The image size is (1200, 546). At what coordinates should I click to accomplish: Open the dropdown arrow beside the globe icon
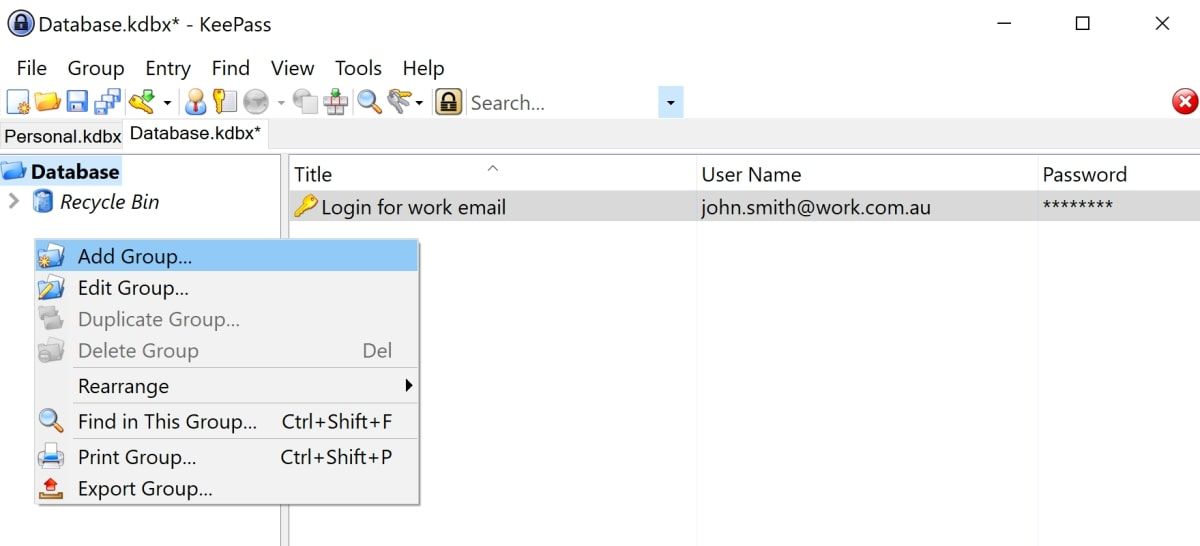coord(281,103)
